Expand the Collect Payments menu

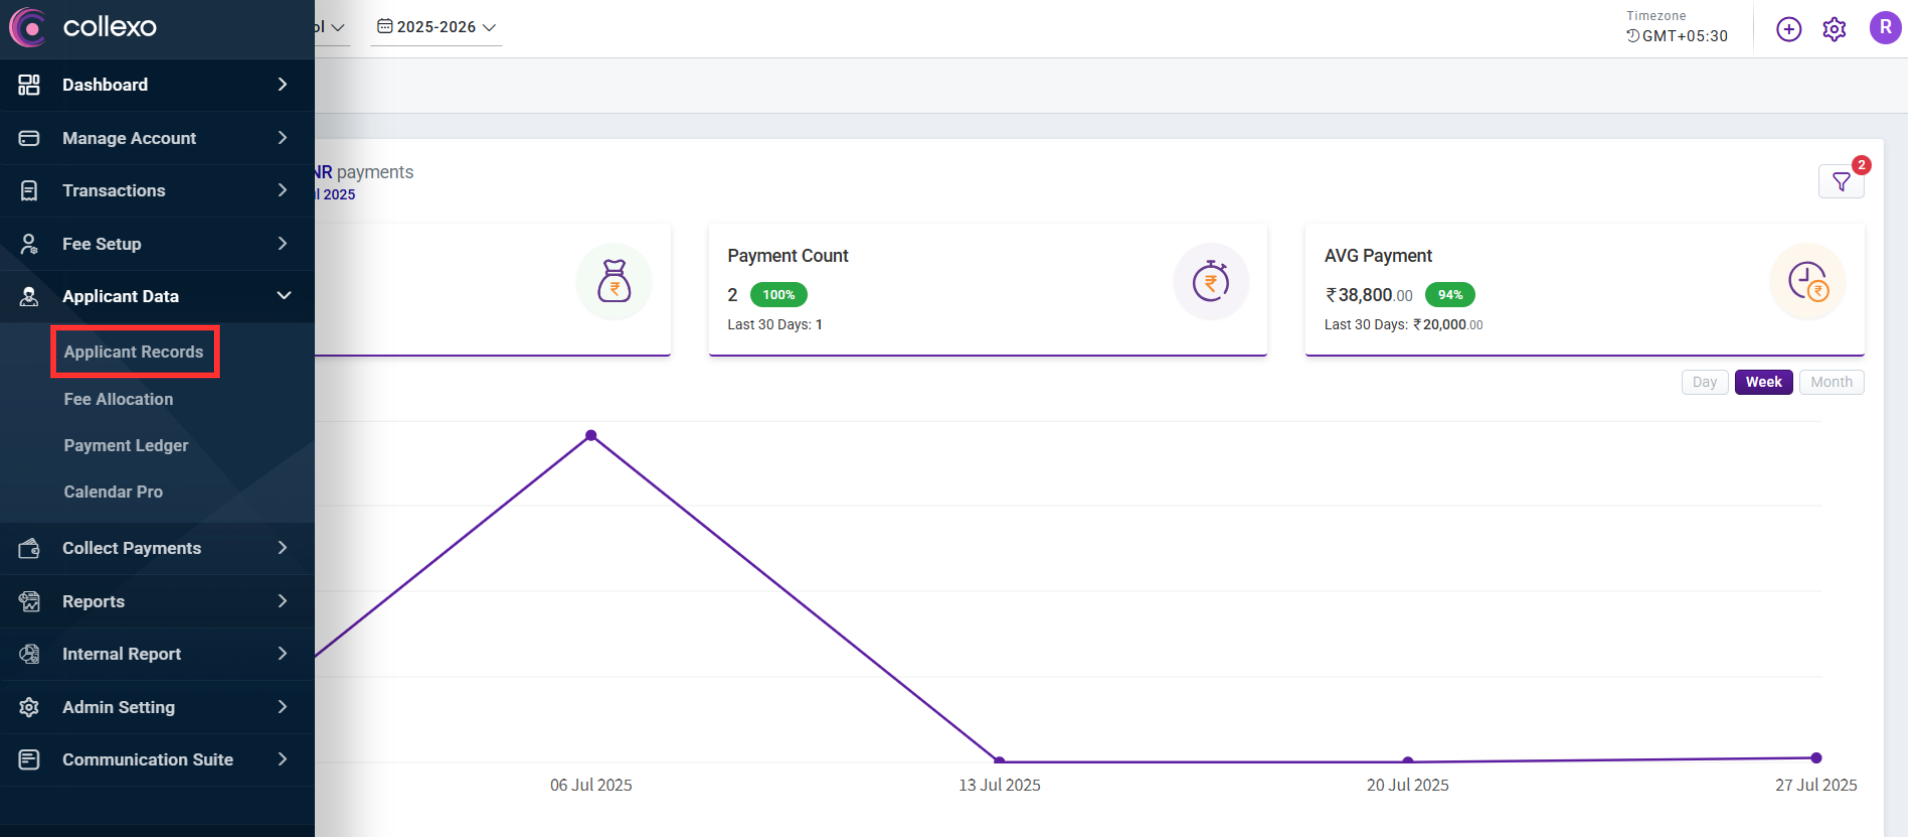tap(157, 548)
